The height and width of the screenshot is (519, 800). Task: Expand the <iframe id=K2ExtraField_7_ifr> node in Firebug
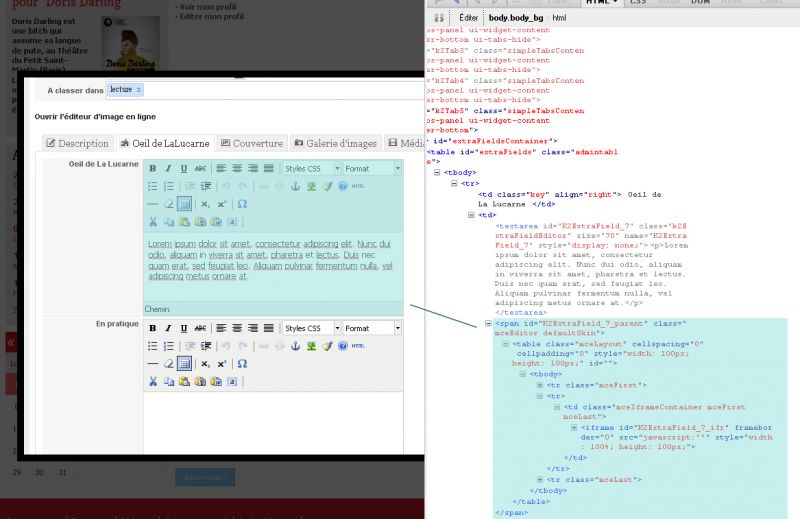574,428
